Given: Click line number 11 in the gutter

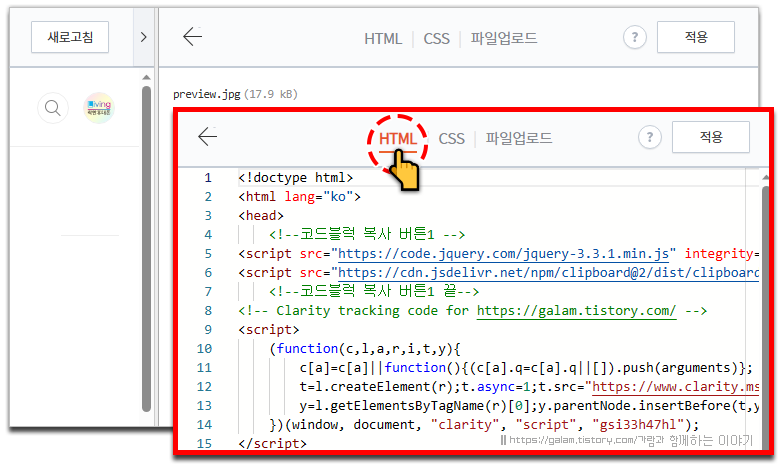Looking at the screenshot, I should (x=204, y=368).
